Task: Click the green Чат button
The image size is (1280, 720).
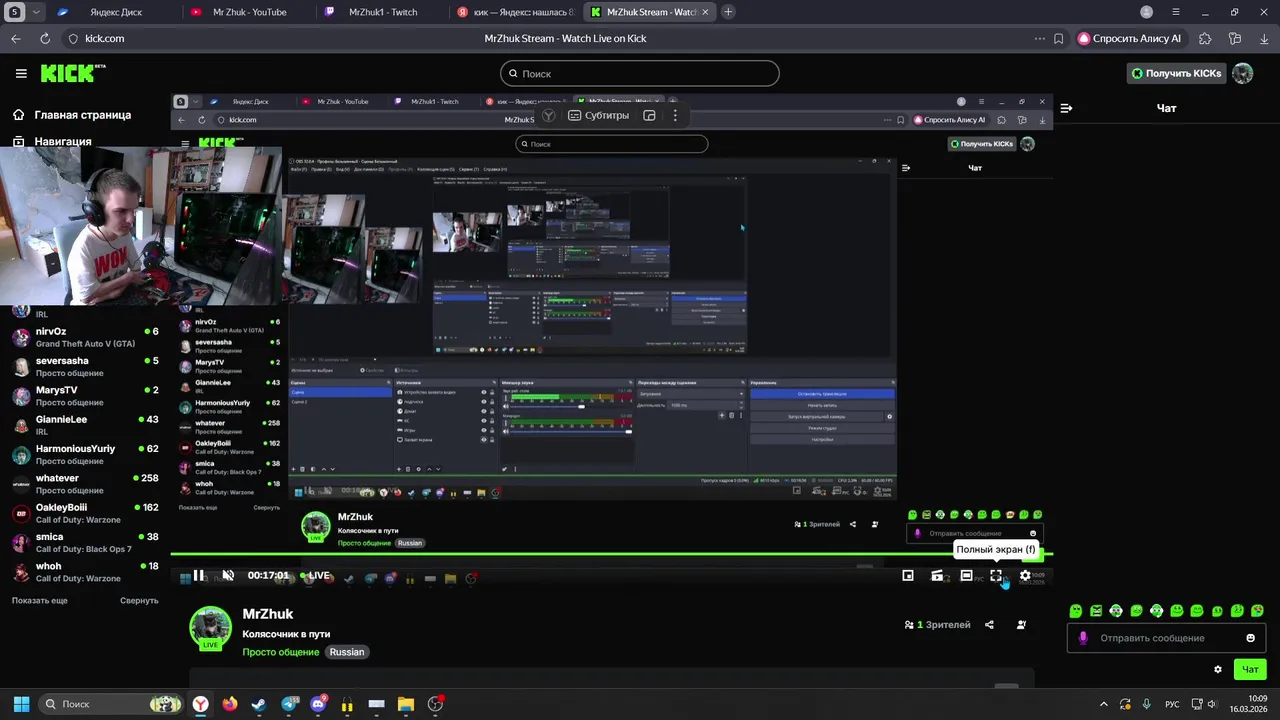Action: 1250,669
